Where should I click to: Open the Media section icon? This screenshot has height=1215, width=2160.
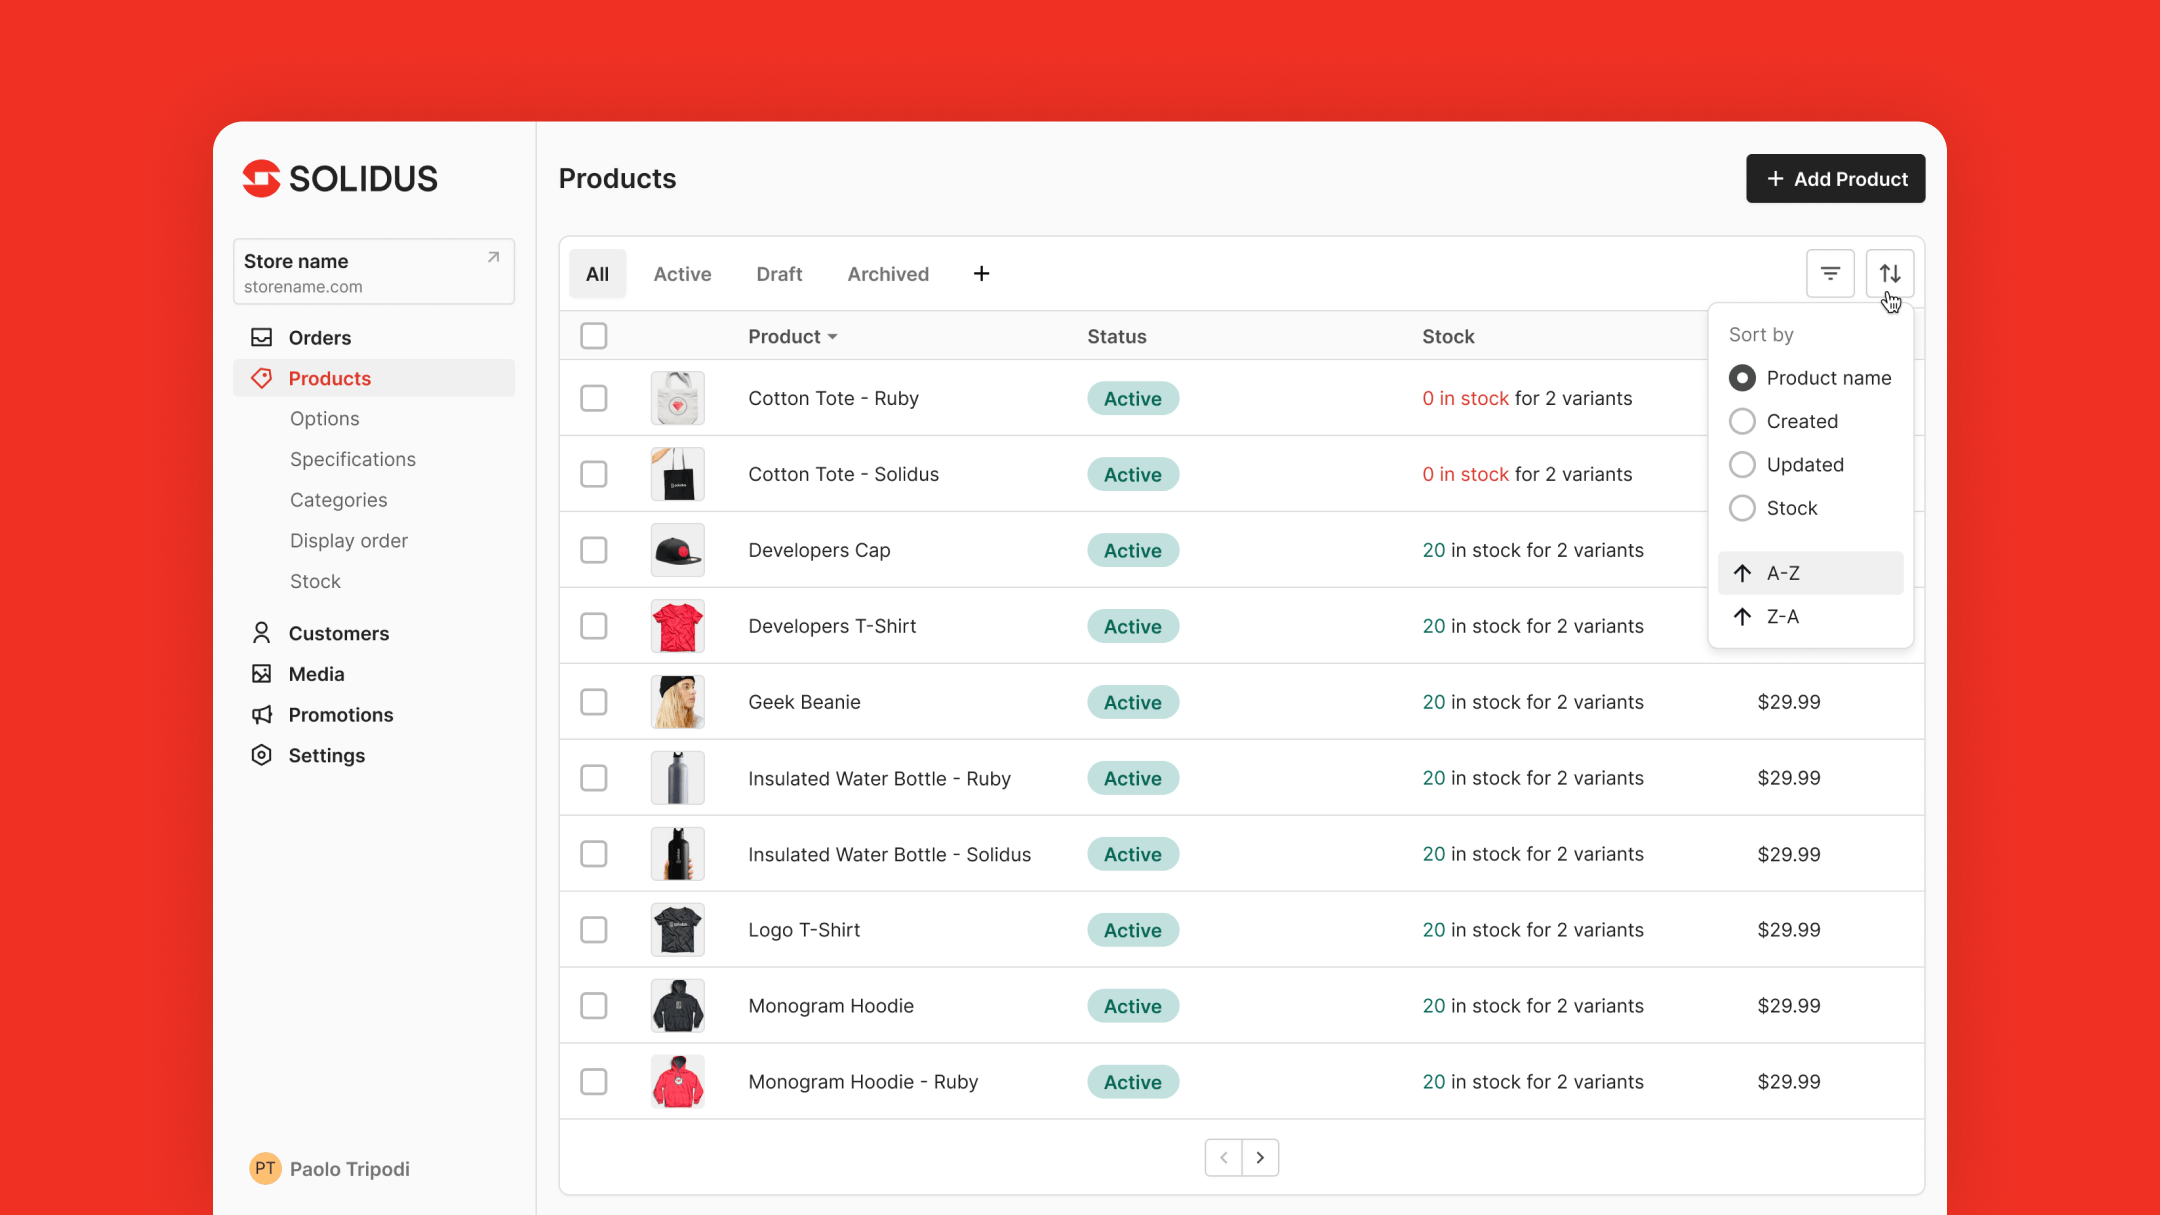click(x=261, y=673)
